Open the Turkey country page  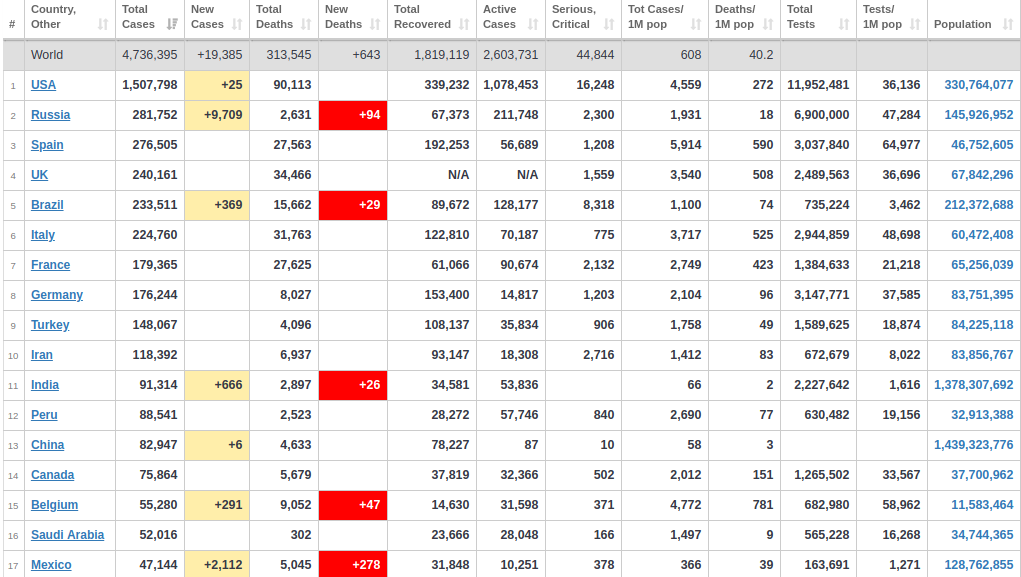point(50,324)
